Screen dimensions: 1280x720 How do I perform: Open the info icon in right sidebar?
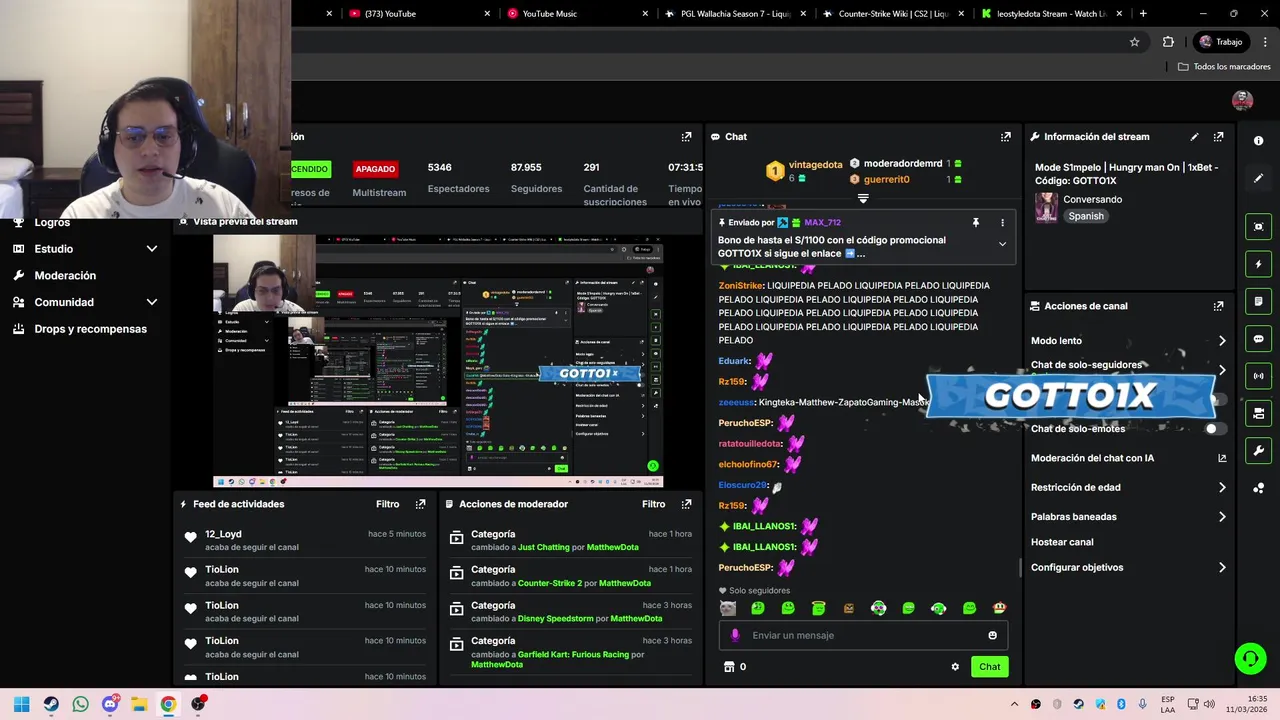coord(1258,141)
